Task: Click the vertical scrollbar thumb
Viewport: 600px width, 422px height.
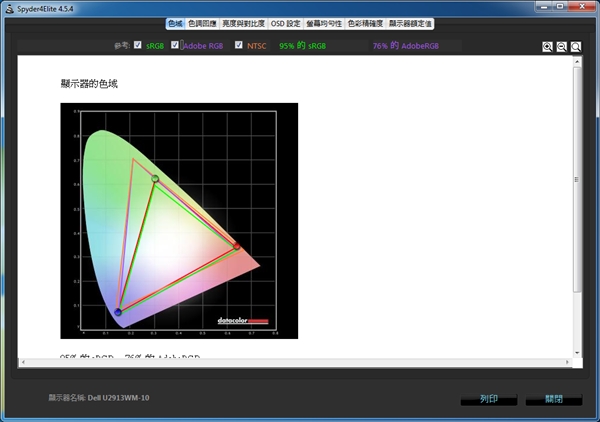Action: click(x=576, y=180)
